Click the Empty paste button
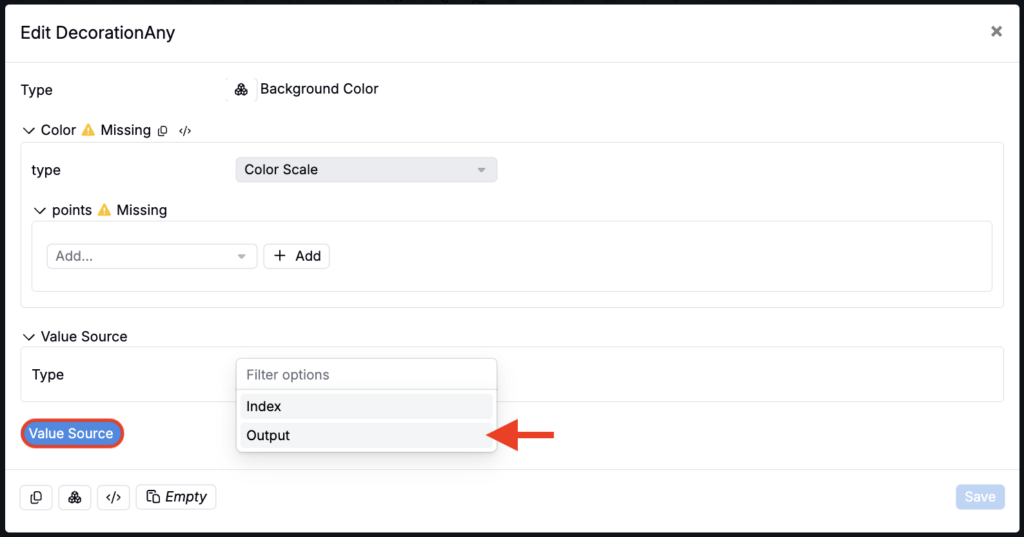Image resolution: width=1024 pixels, height=537 pixels. pos(176,497)
